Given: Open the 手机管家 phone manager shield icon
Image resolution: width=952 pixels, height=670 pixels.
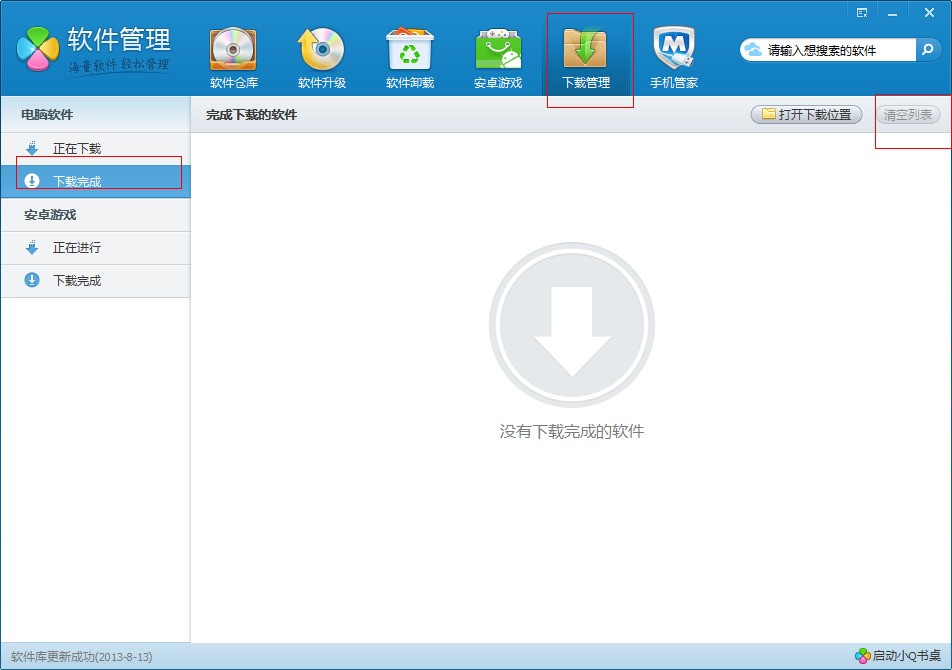Looking at the screenshot, I should pyautogui.click(x=674, y=50).
